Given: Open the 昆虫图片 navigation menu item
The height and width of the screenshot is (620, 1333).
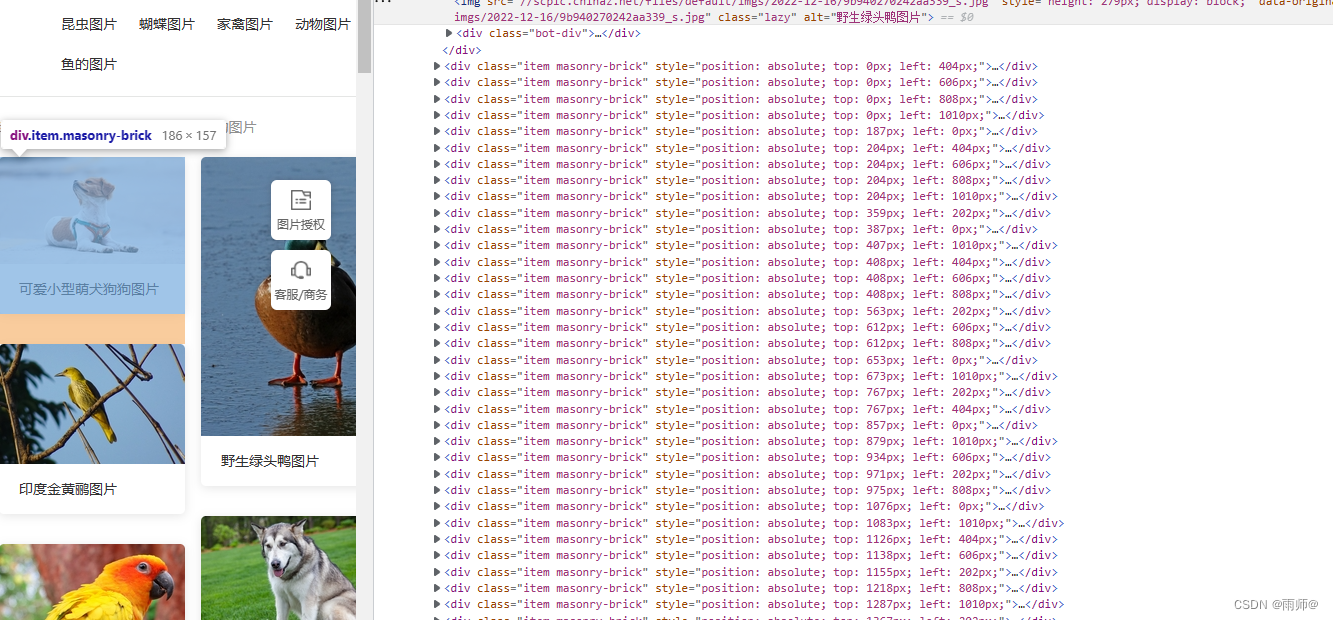Looking at the screenshot, I should pyautogui.click(x=88, y=23).
